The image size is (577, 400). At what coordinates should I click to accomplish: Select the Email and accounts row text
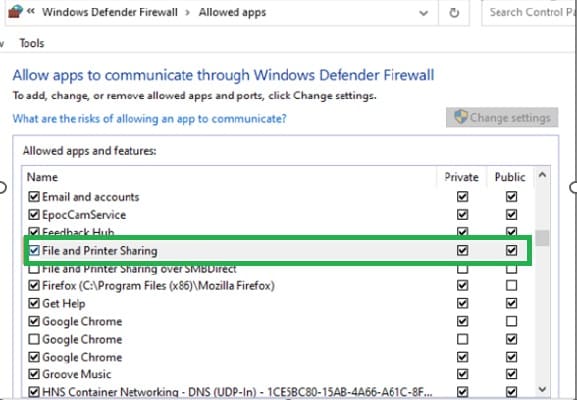tap(91, 197)
